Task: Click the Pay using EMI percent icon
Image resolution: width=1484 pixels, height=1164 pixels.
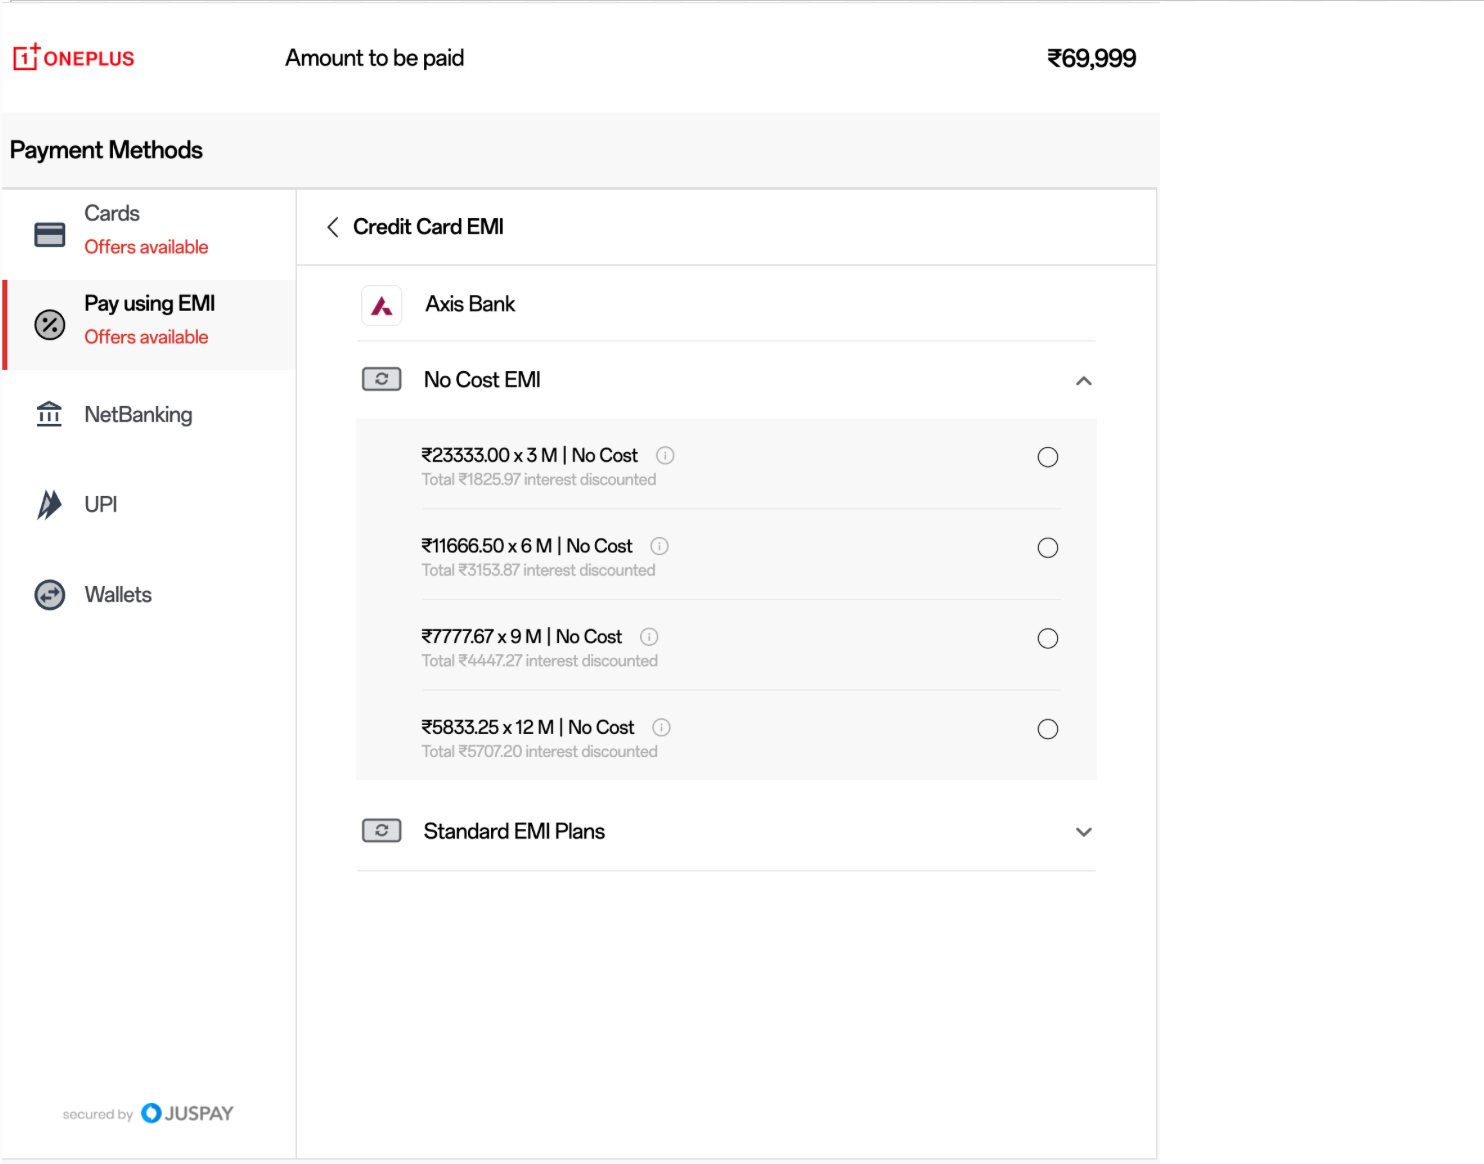Action: click(50, 324)
